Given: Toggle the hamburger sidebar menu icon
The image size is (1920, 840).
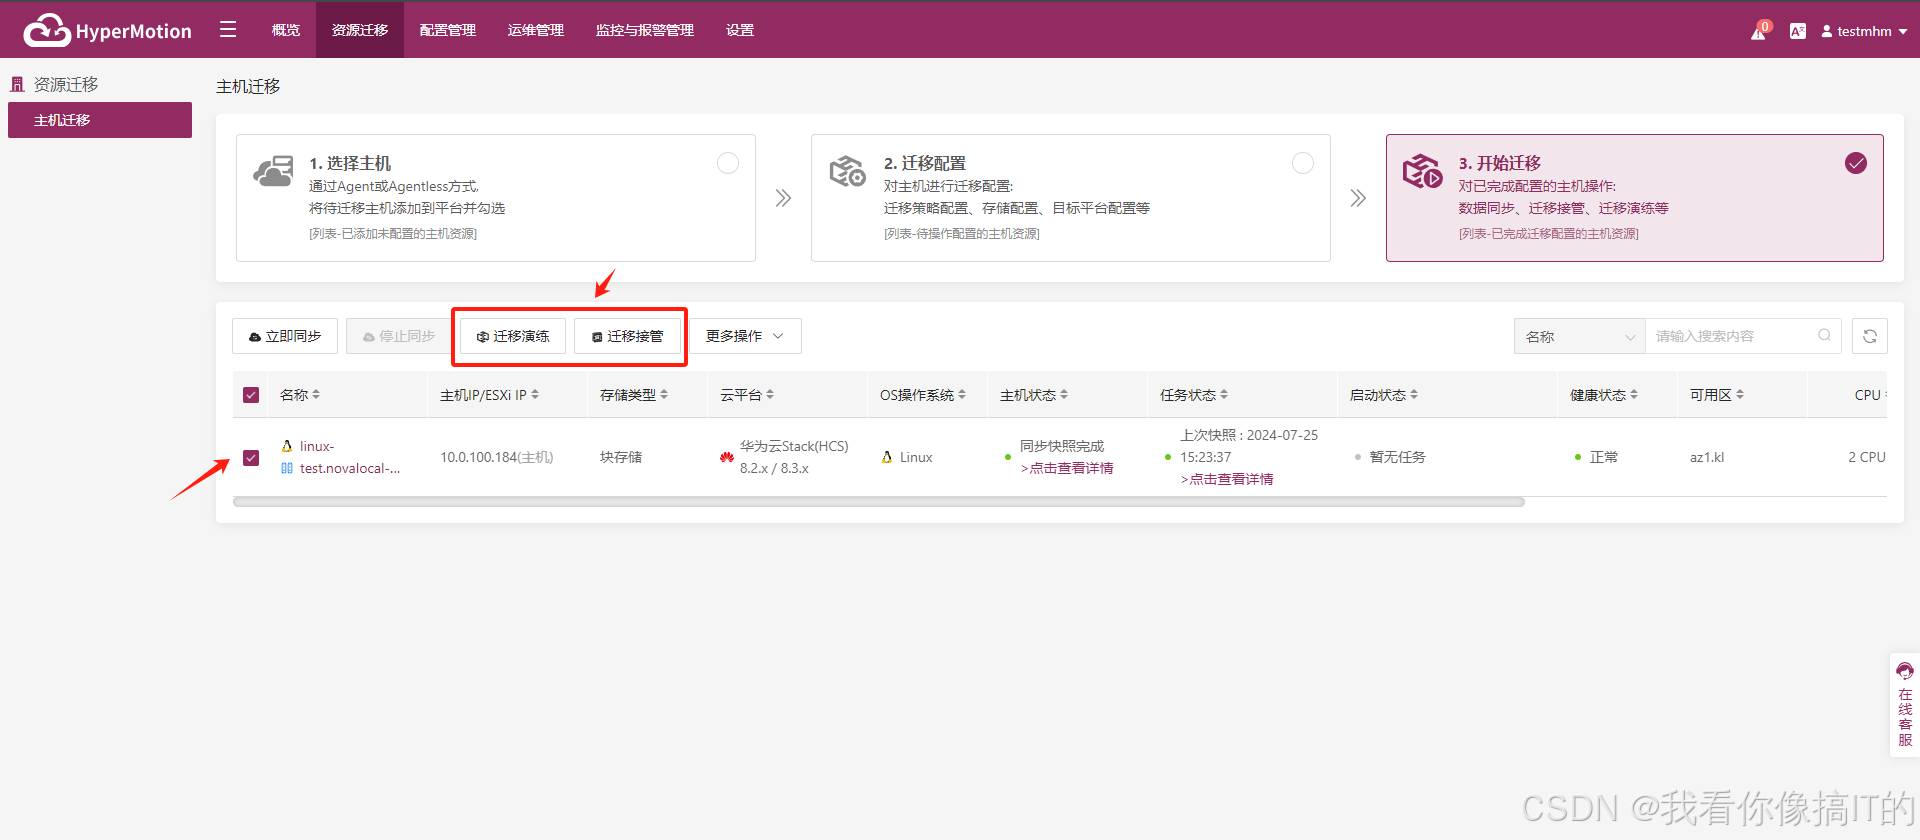Looking at the screenshot, I should [x=228, y=30].
